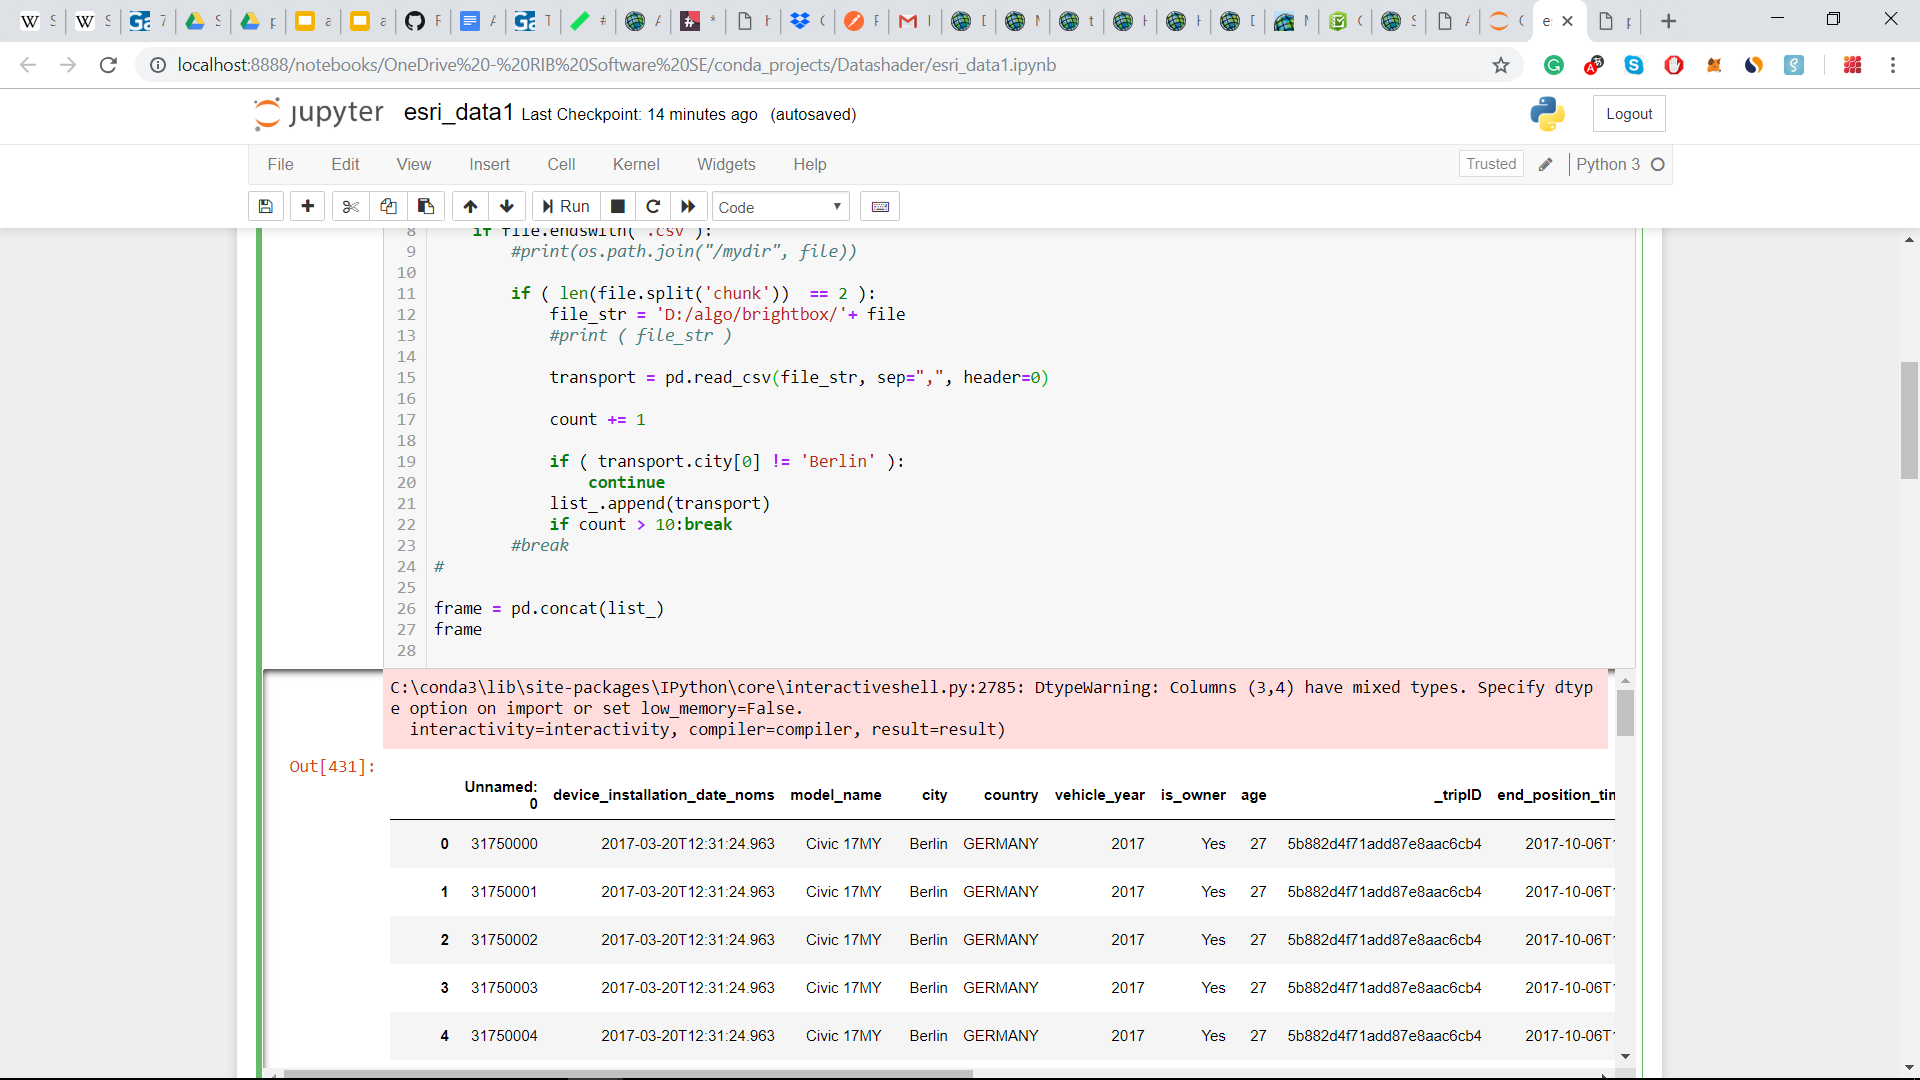The width and height of the screenshot is (1920, 1080).
Task: Move selected cell up arrow
Action: coord(470,206)
